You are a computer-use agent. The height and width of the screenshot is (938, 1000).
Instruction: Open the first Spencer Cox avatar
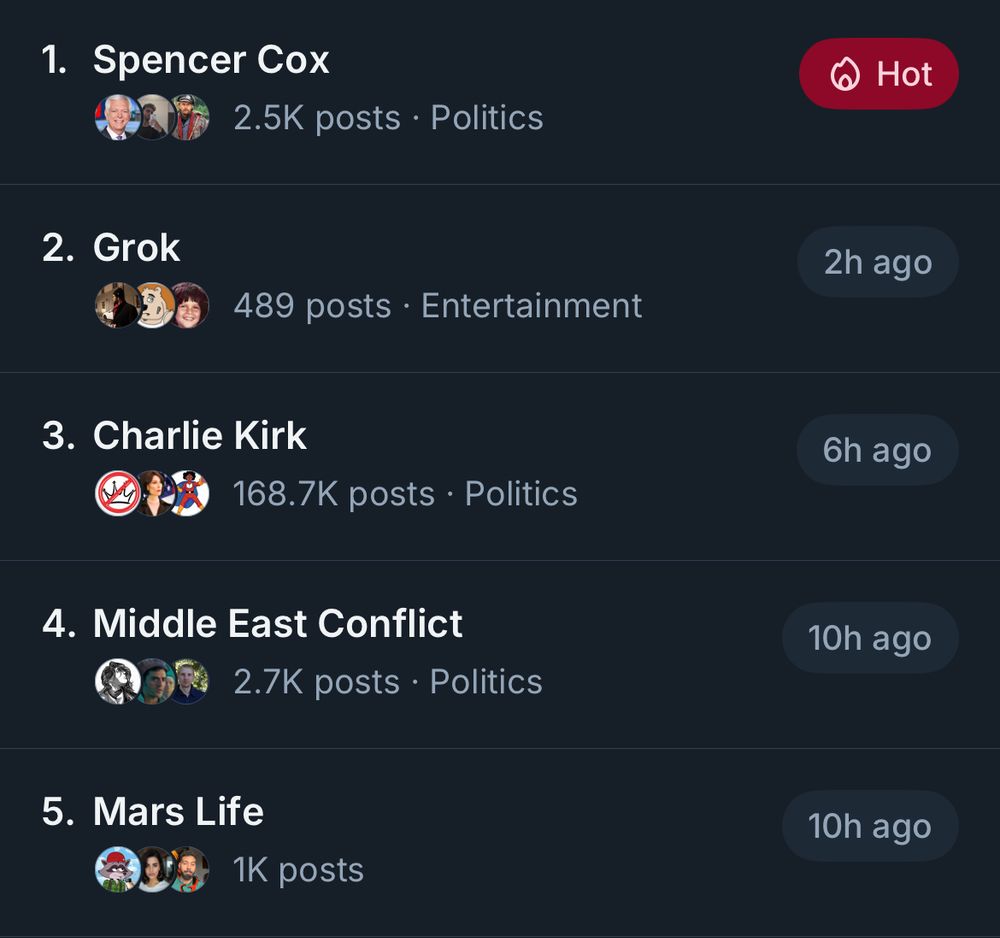tap(116, 117)
